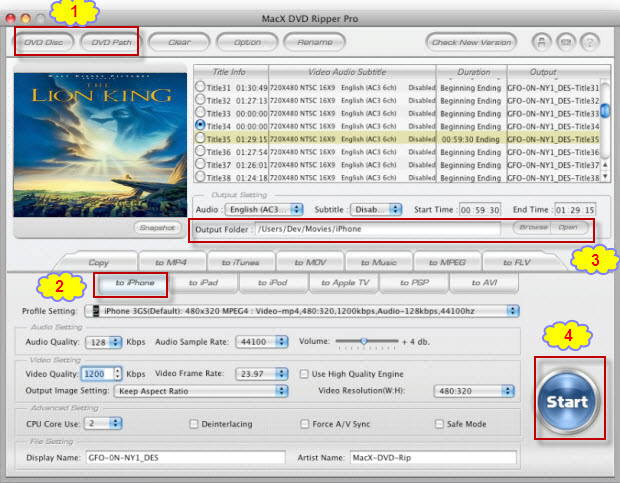Click the Volume slider handle
The width and height of the screenshot is (620, 483).
pyautogui.click(x=363, y=341)
